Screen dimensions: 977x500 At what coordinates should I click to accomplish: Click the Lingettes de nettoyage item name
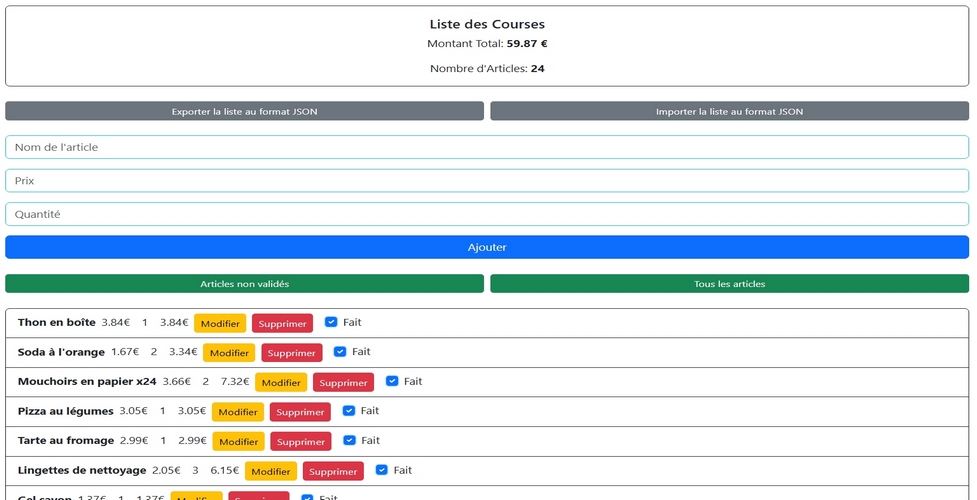(82, 470)
